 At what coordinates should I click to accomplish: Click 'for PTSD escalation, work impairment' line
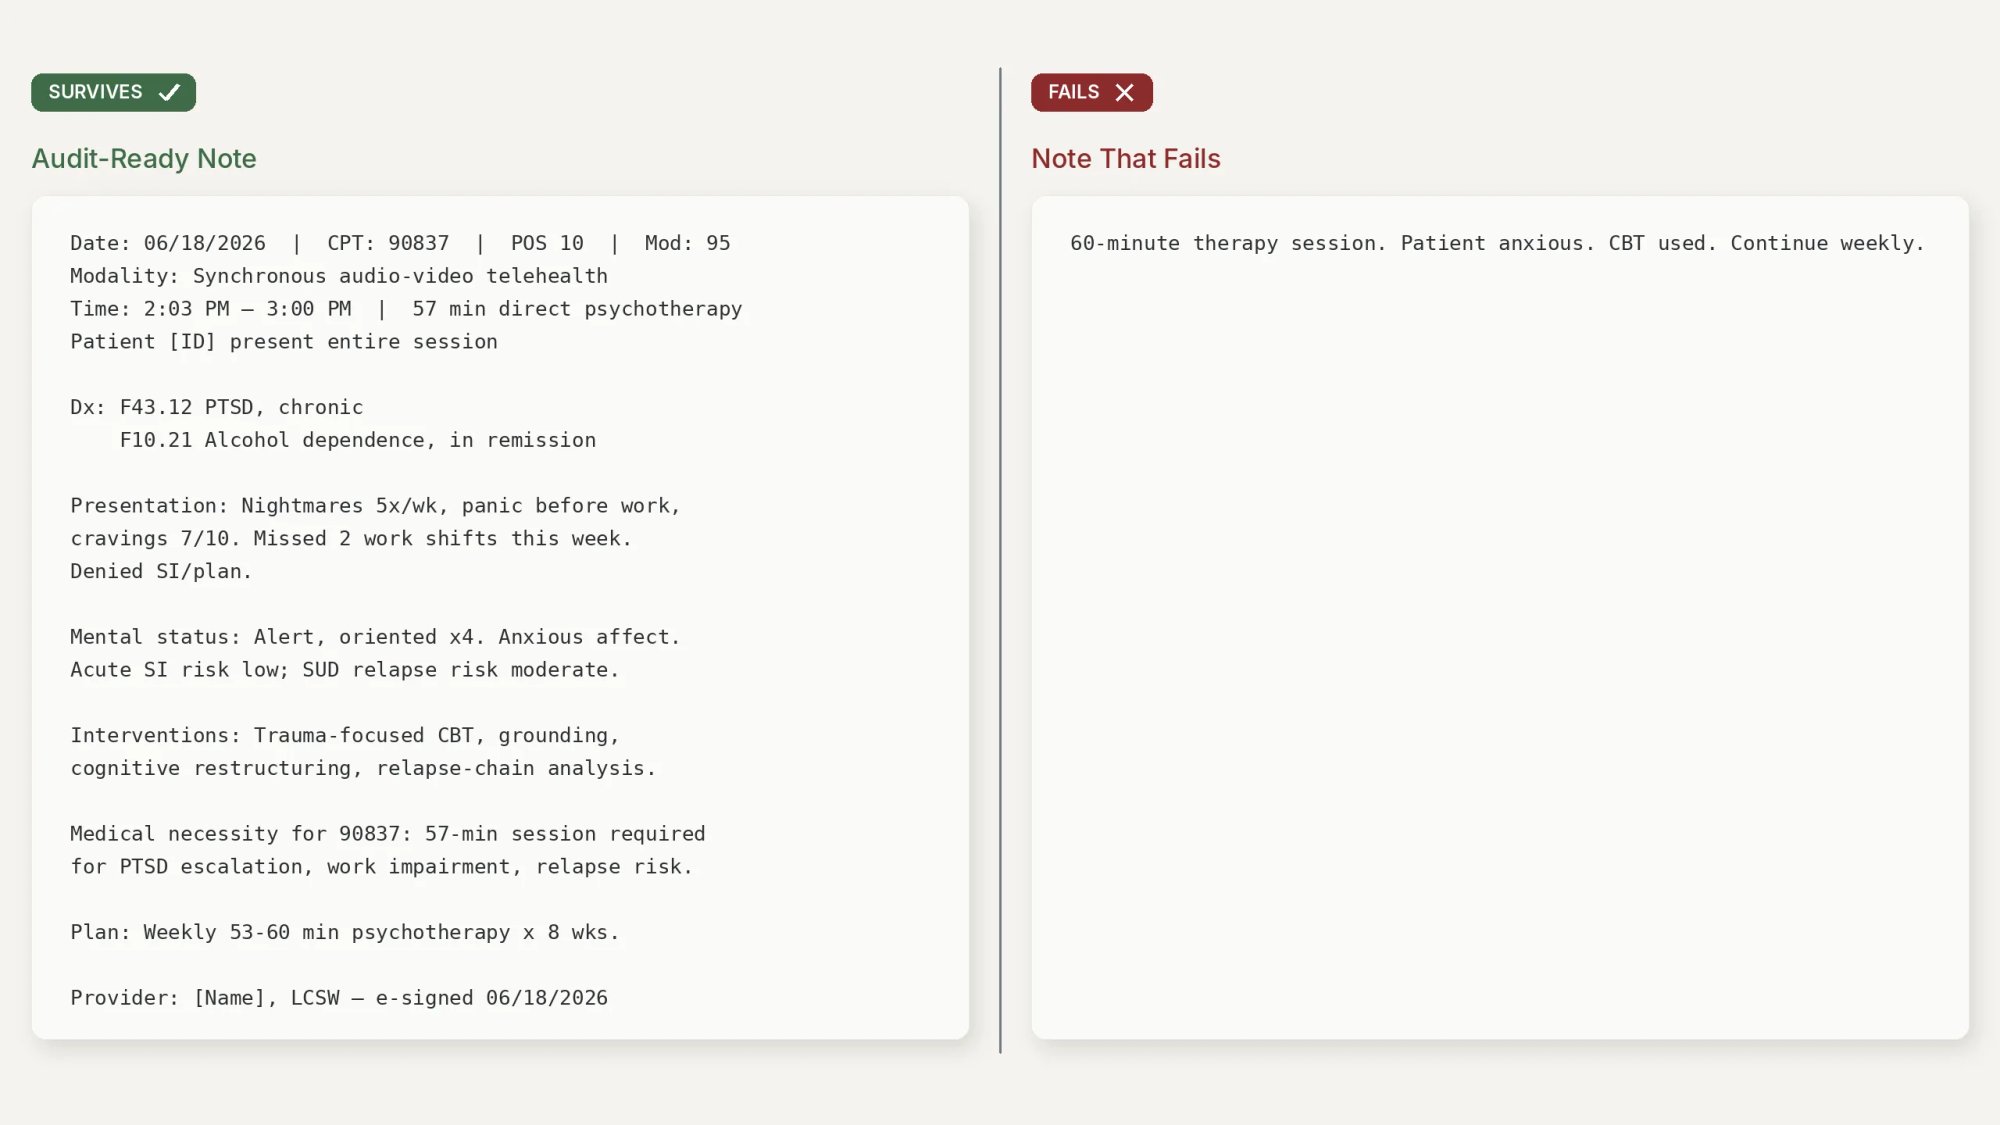(x=382, y=867)
